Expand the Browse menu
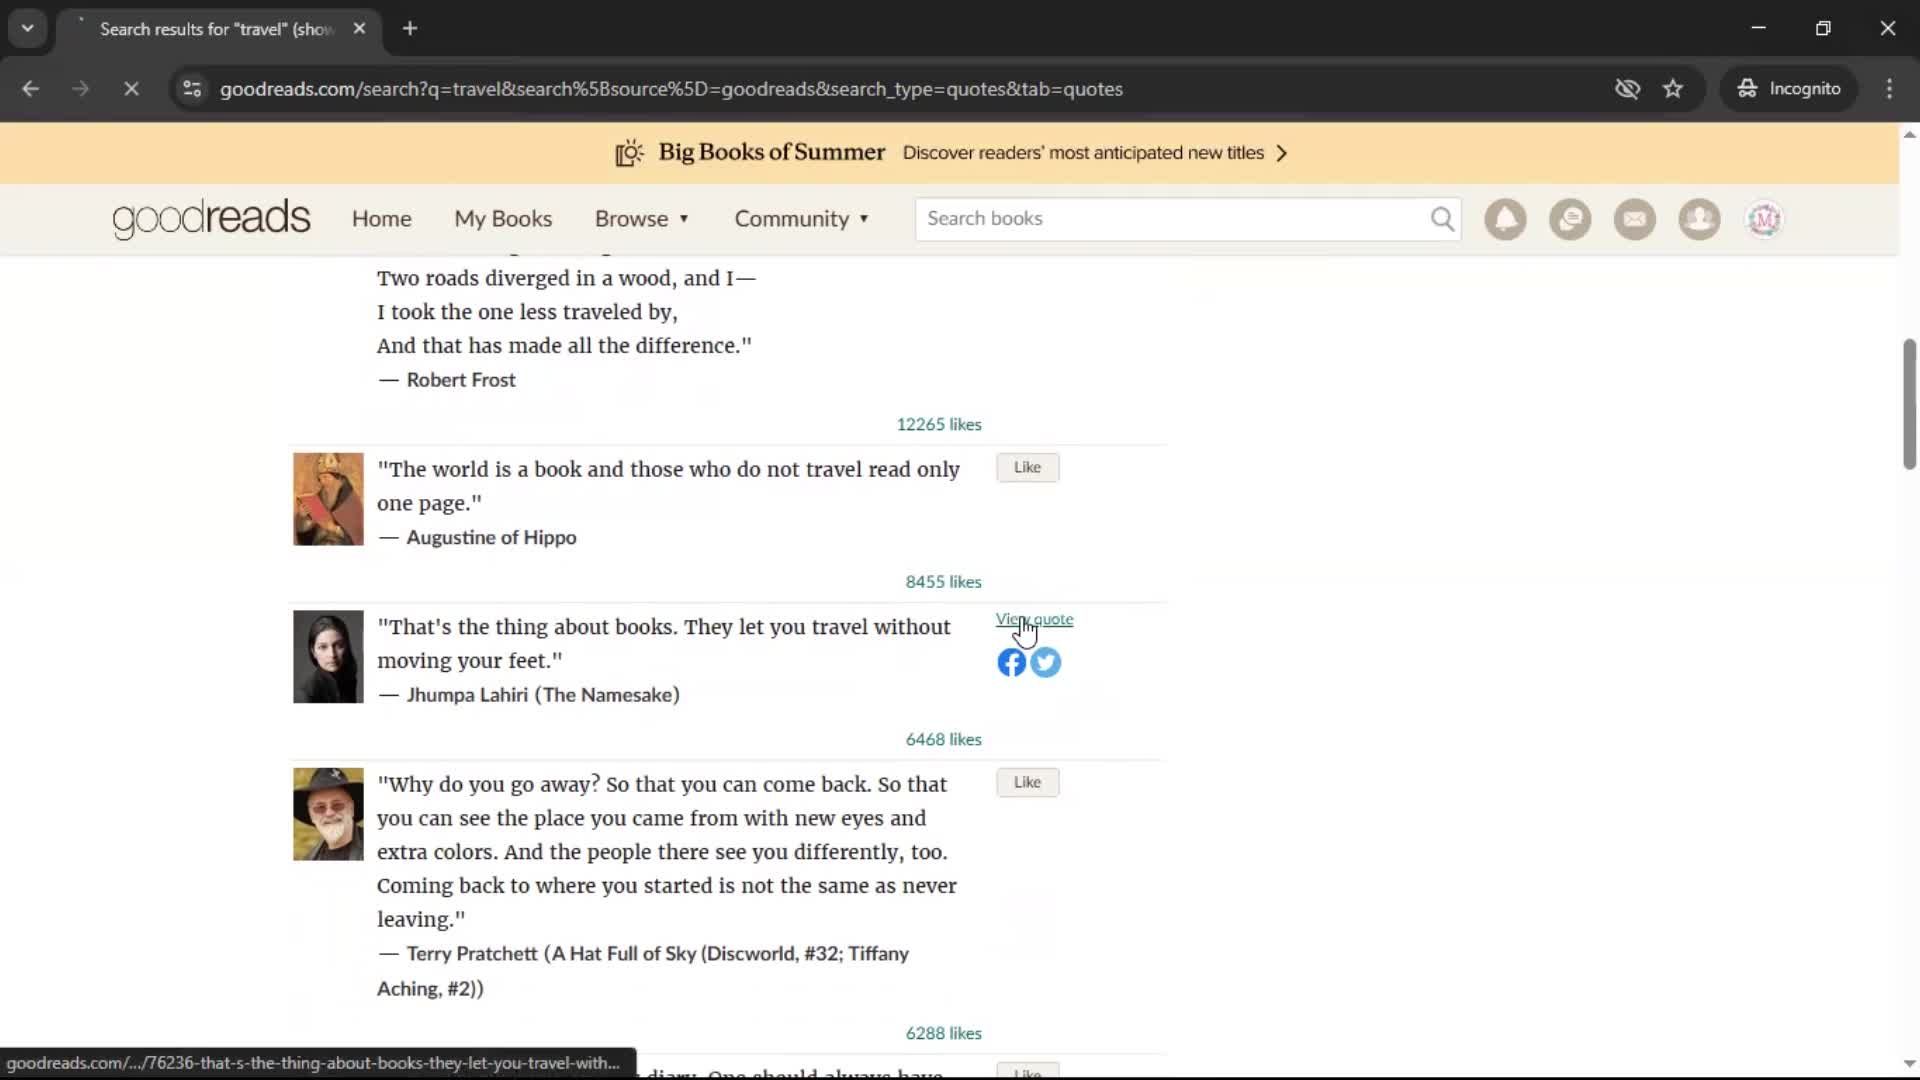 (x=642, y=219)
